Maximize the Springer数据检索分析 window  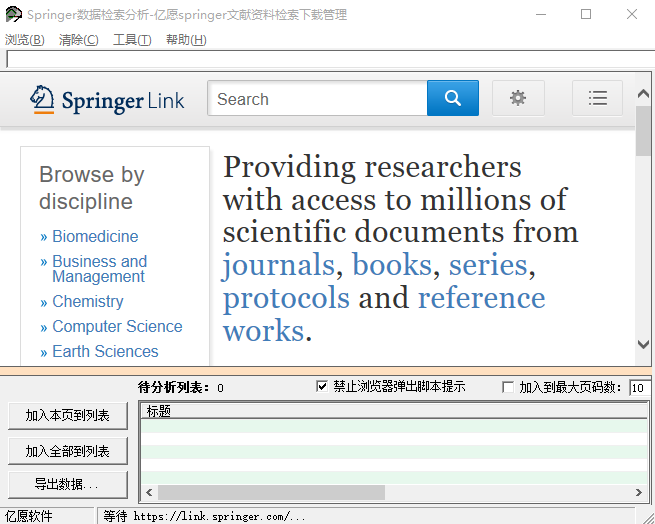click(586, 14)
